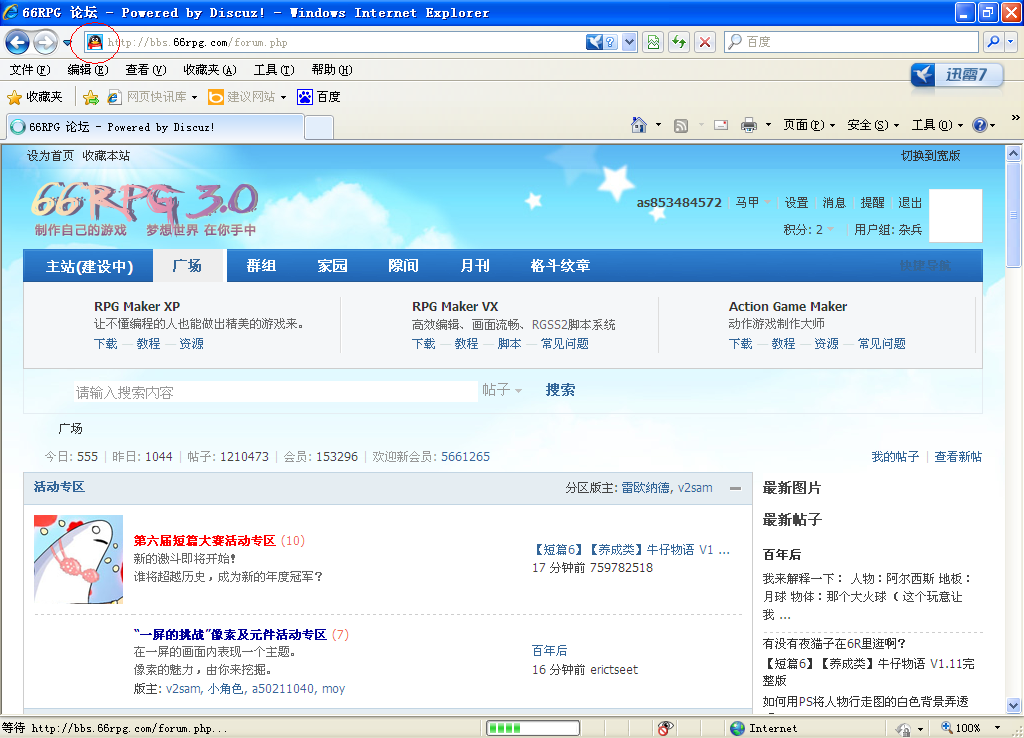Click the browser Forward arrow button
This screenshot has width=1024, height=738.
pyautogui.click(x=45, y=42)
